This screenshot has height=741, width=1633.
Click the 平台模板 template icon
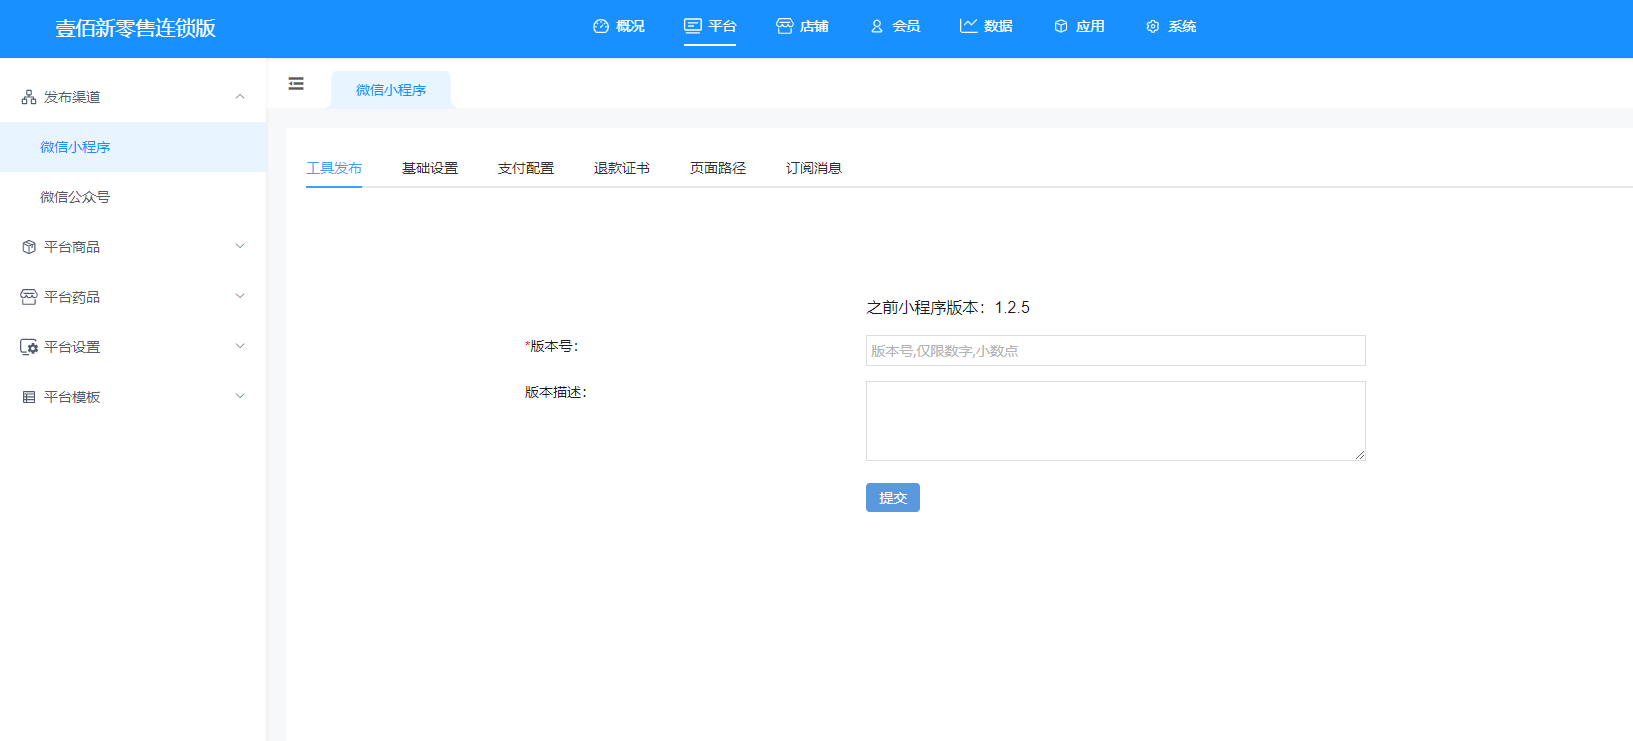[x=29, y=397]
